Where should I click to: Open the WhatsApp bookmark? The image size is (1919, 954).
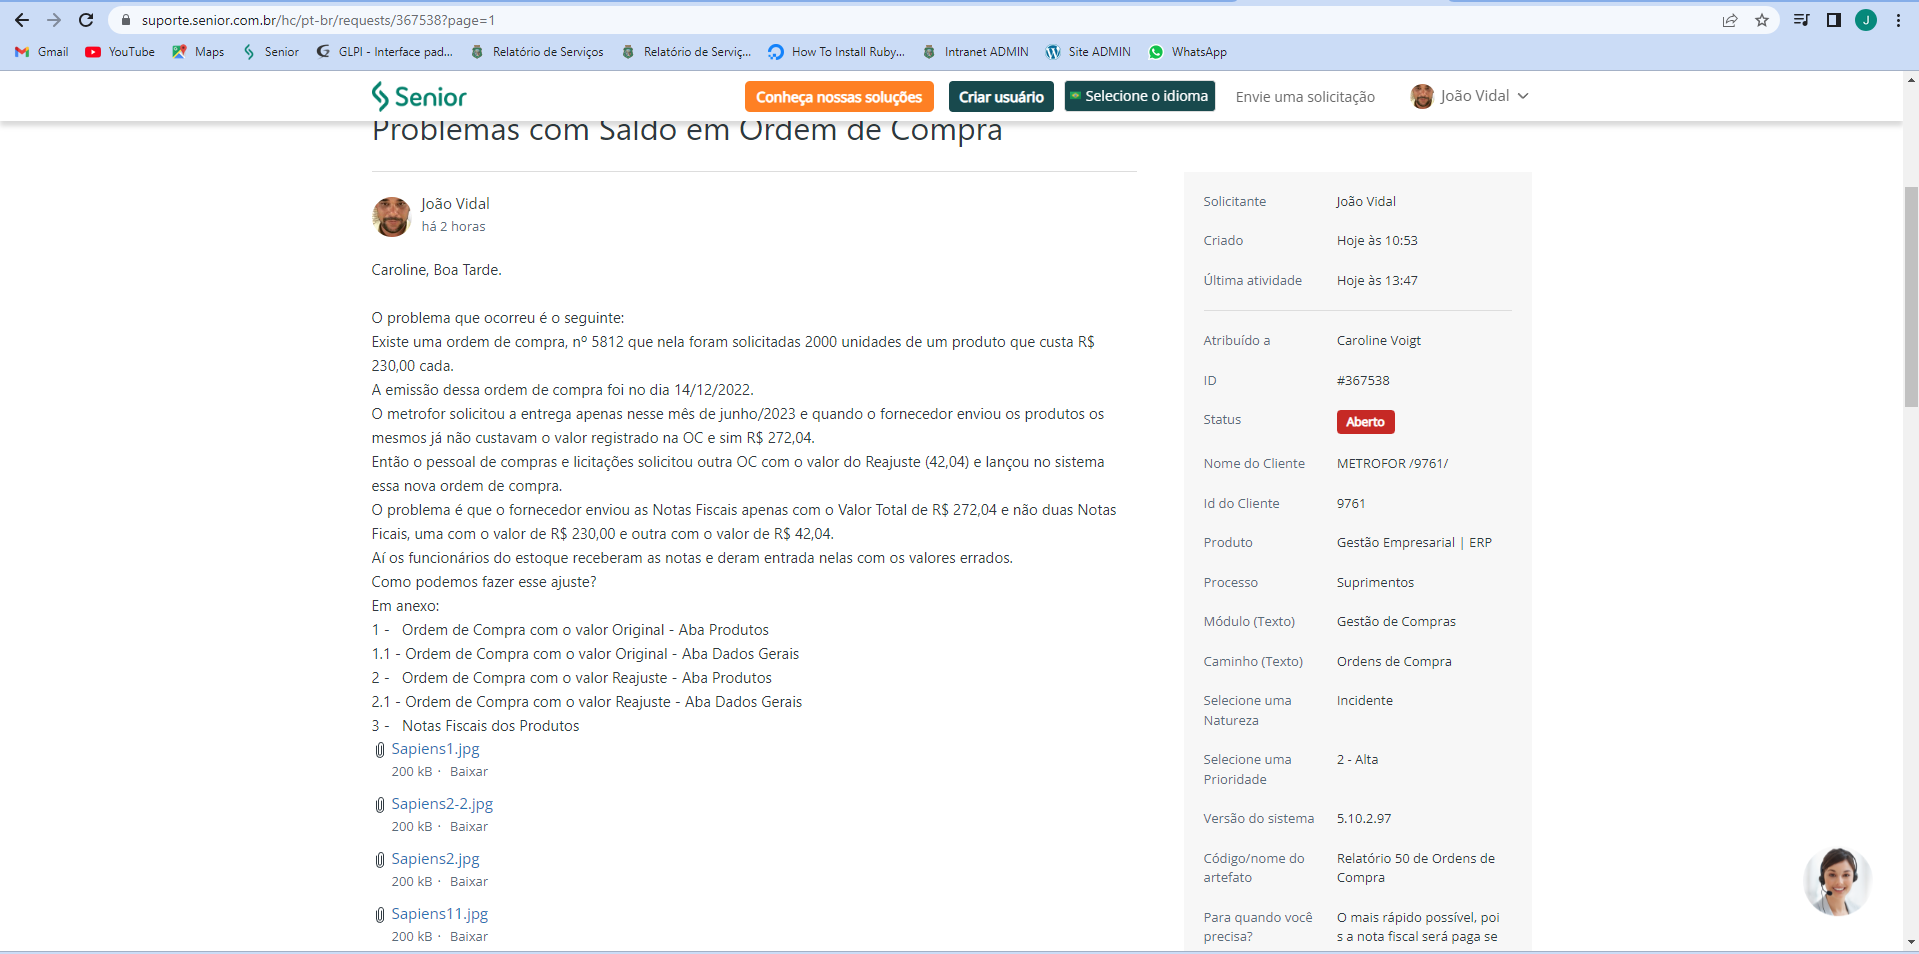[x=1188, y=52]
